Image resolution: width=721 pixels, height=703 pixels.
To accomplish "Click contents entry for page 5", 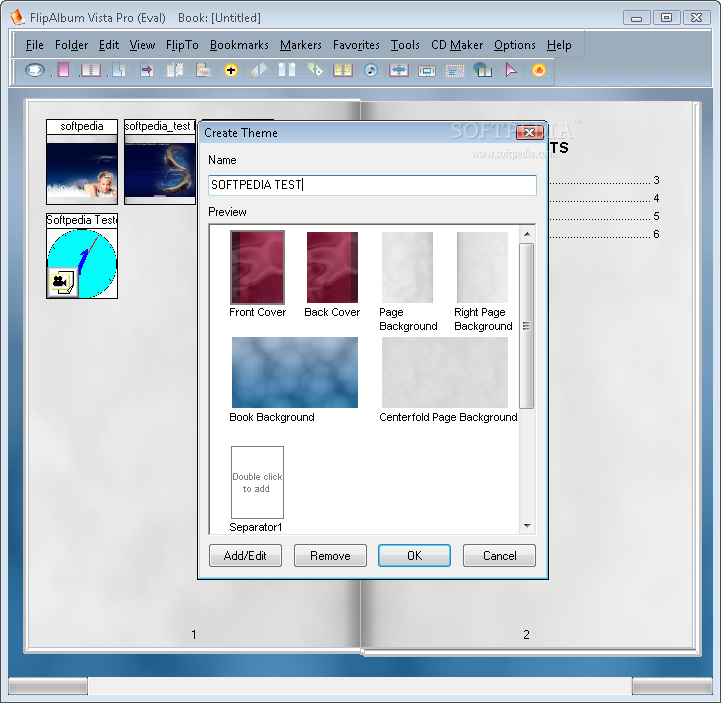I will click(x=605, y=216).
